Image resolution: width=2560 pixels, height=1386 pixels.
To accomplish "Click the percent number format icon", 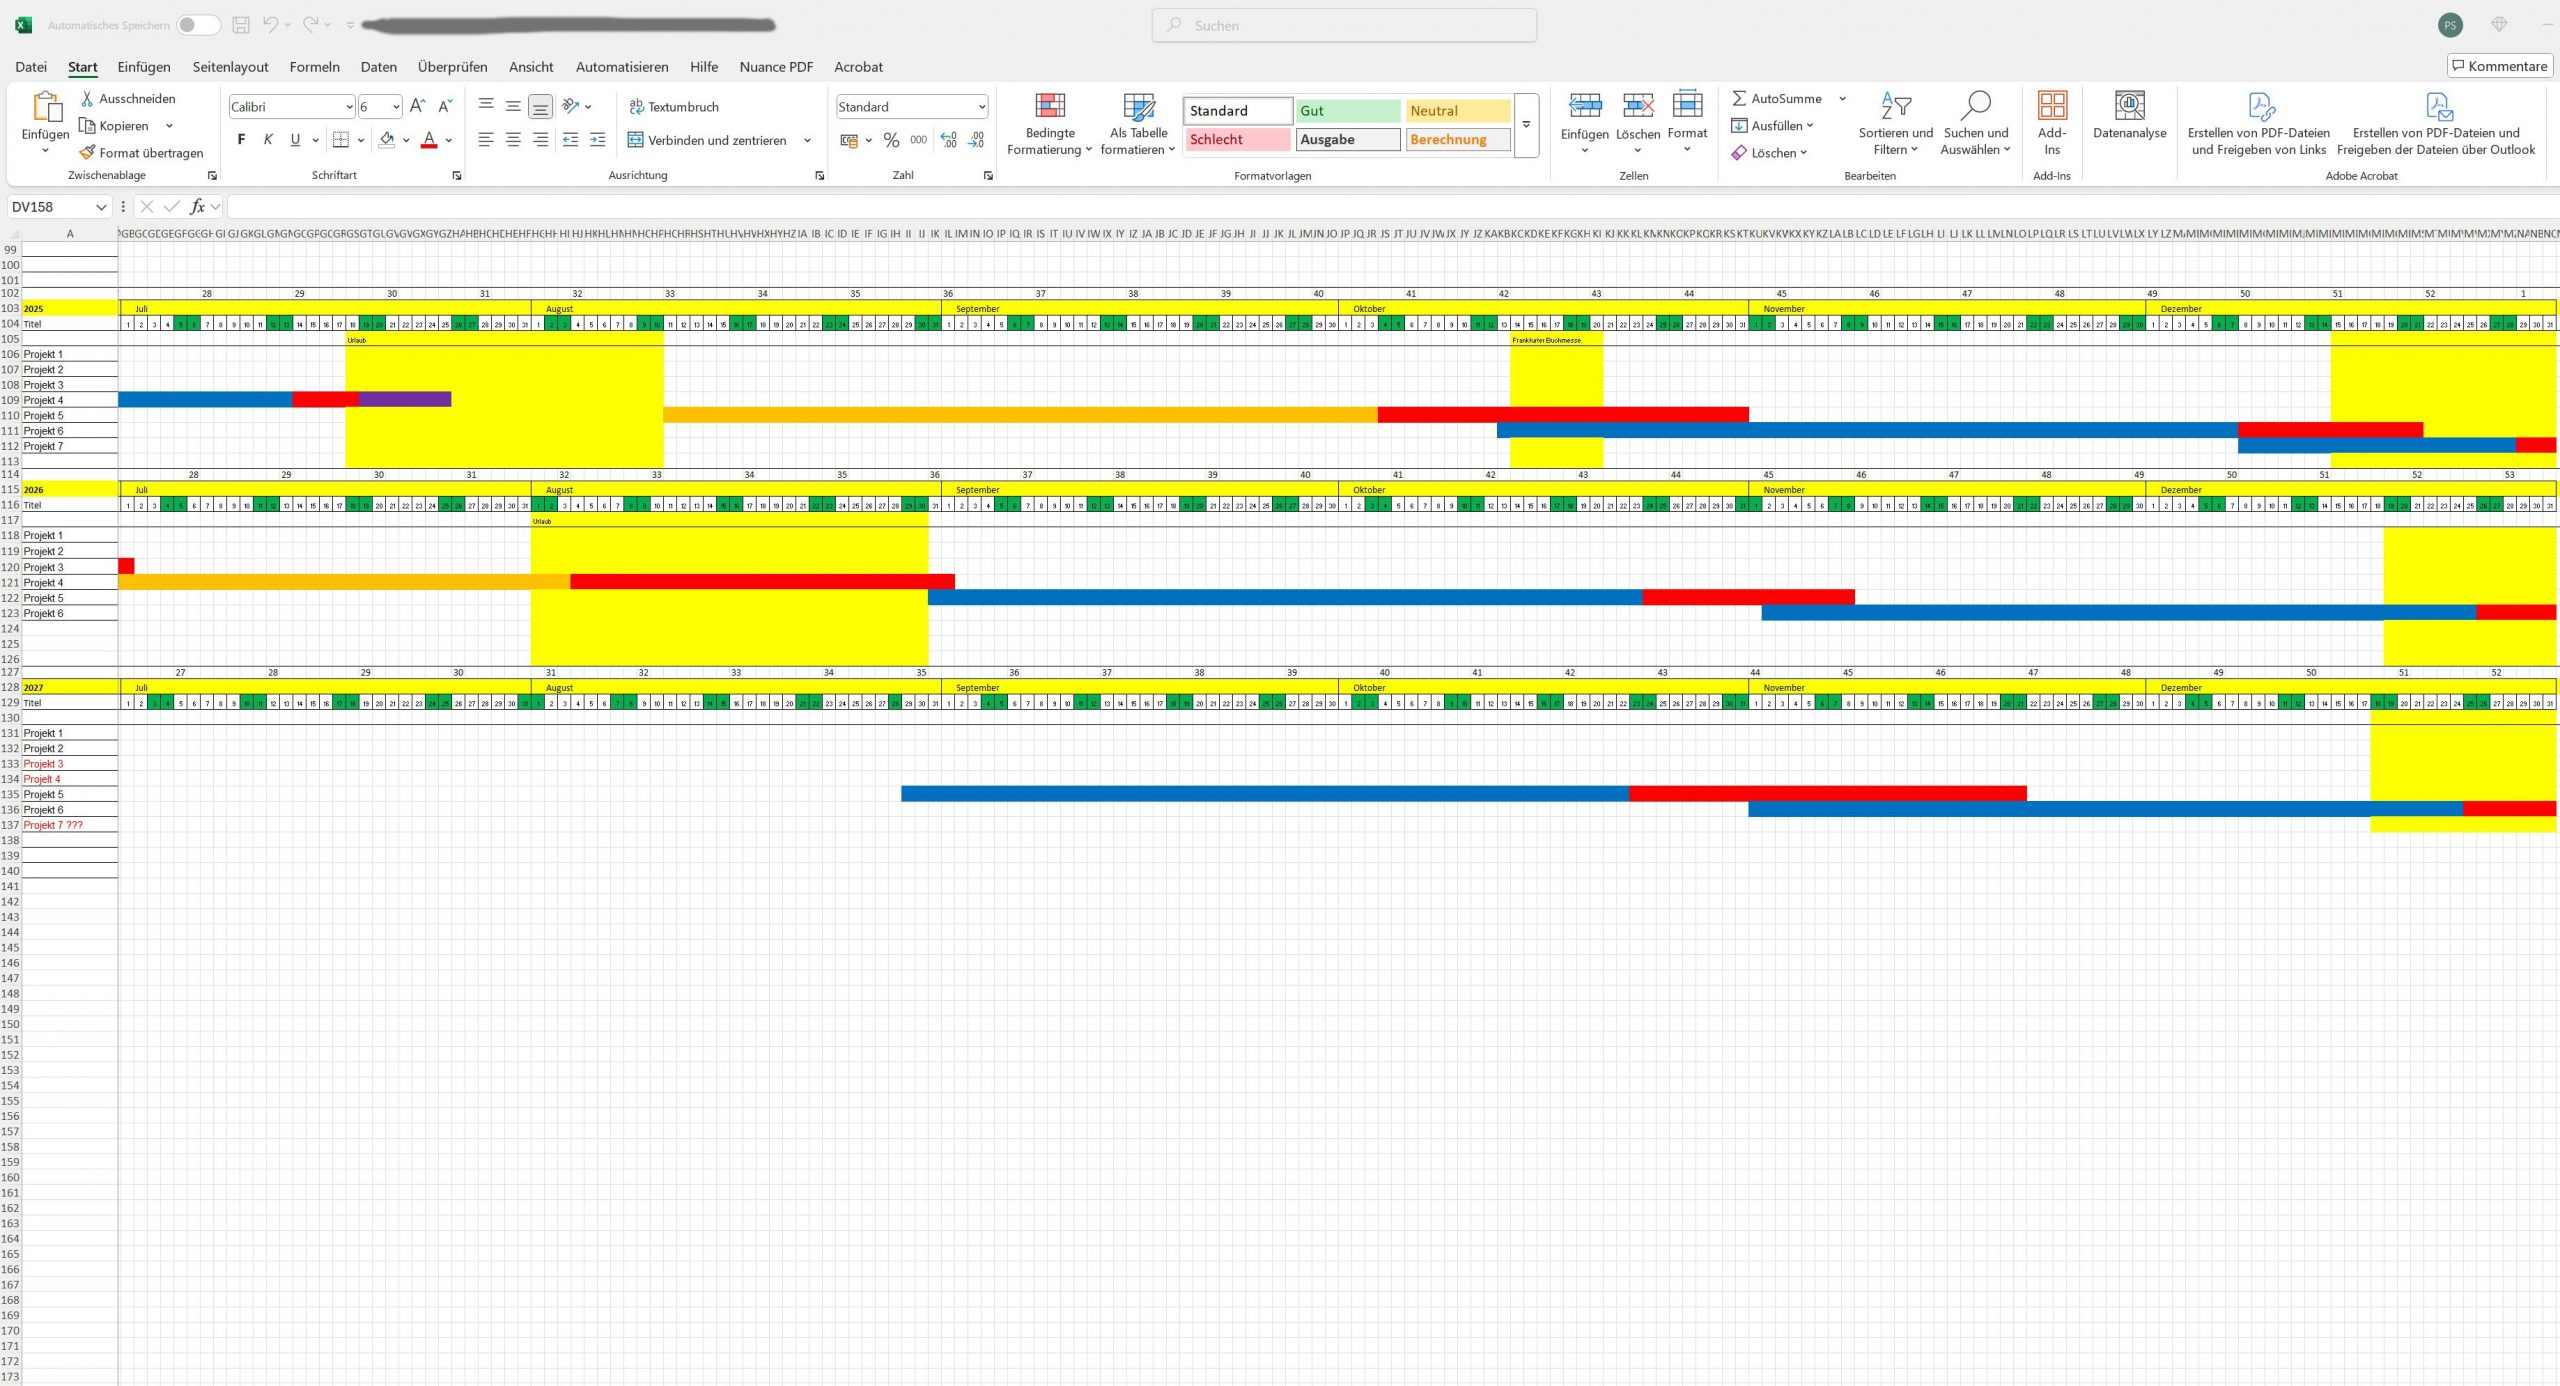I will [x=891, y=140].
